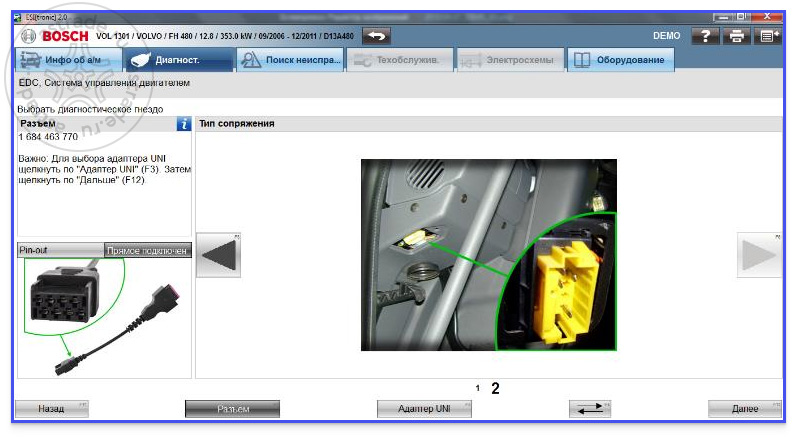Viewport: 799px width, 437px height.
Task: Open the Оборудование tab
Action: [x=621, y=60]
